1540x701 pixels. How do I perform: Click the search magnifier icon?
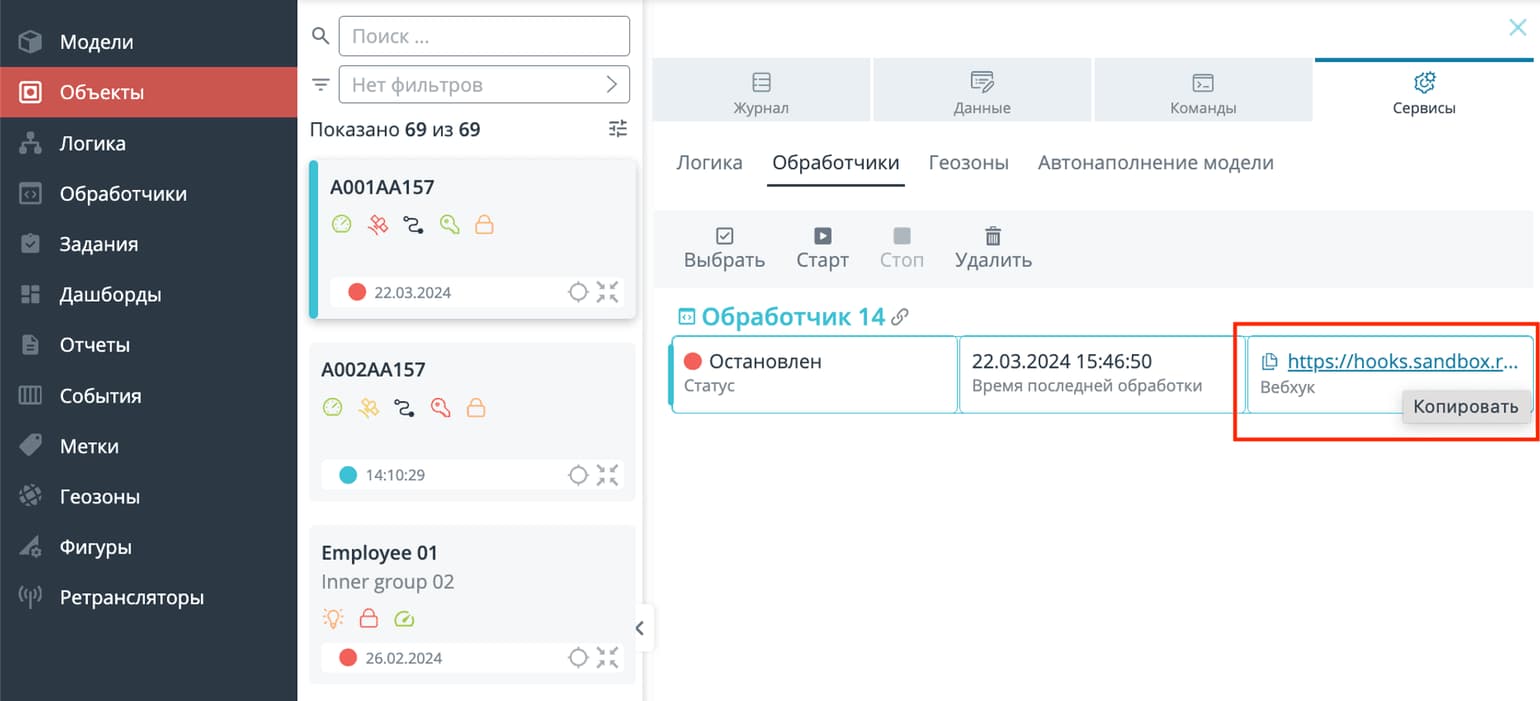pyautogui.click(x=321, y=36)
